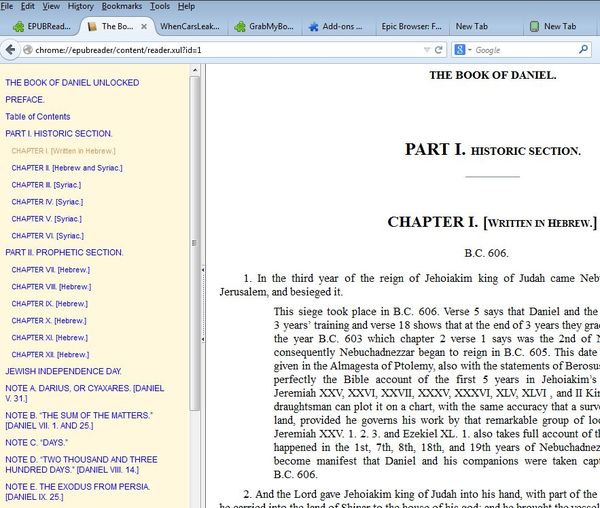Screen dimensions: 600x508
Task: Click the reload button in the URL bar
Action: [x=439, y=49]
